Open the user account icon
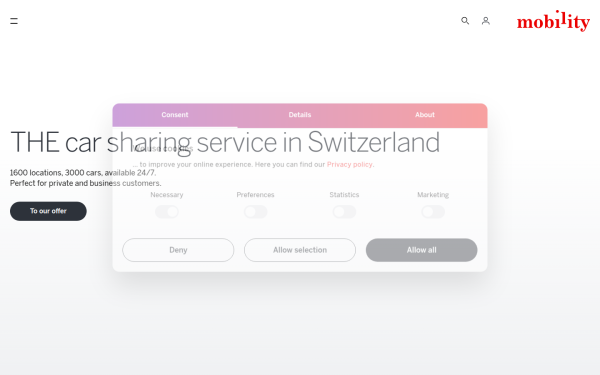The height and width of the screenshot is (375, 600). pyautogui.click(x=486, y=21)
